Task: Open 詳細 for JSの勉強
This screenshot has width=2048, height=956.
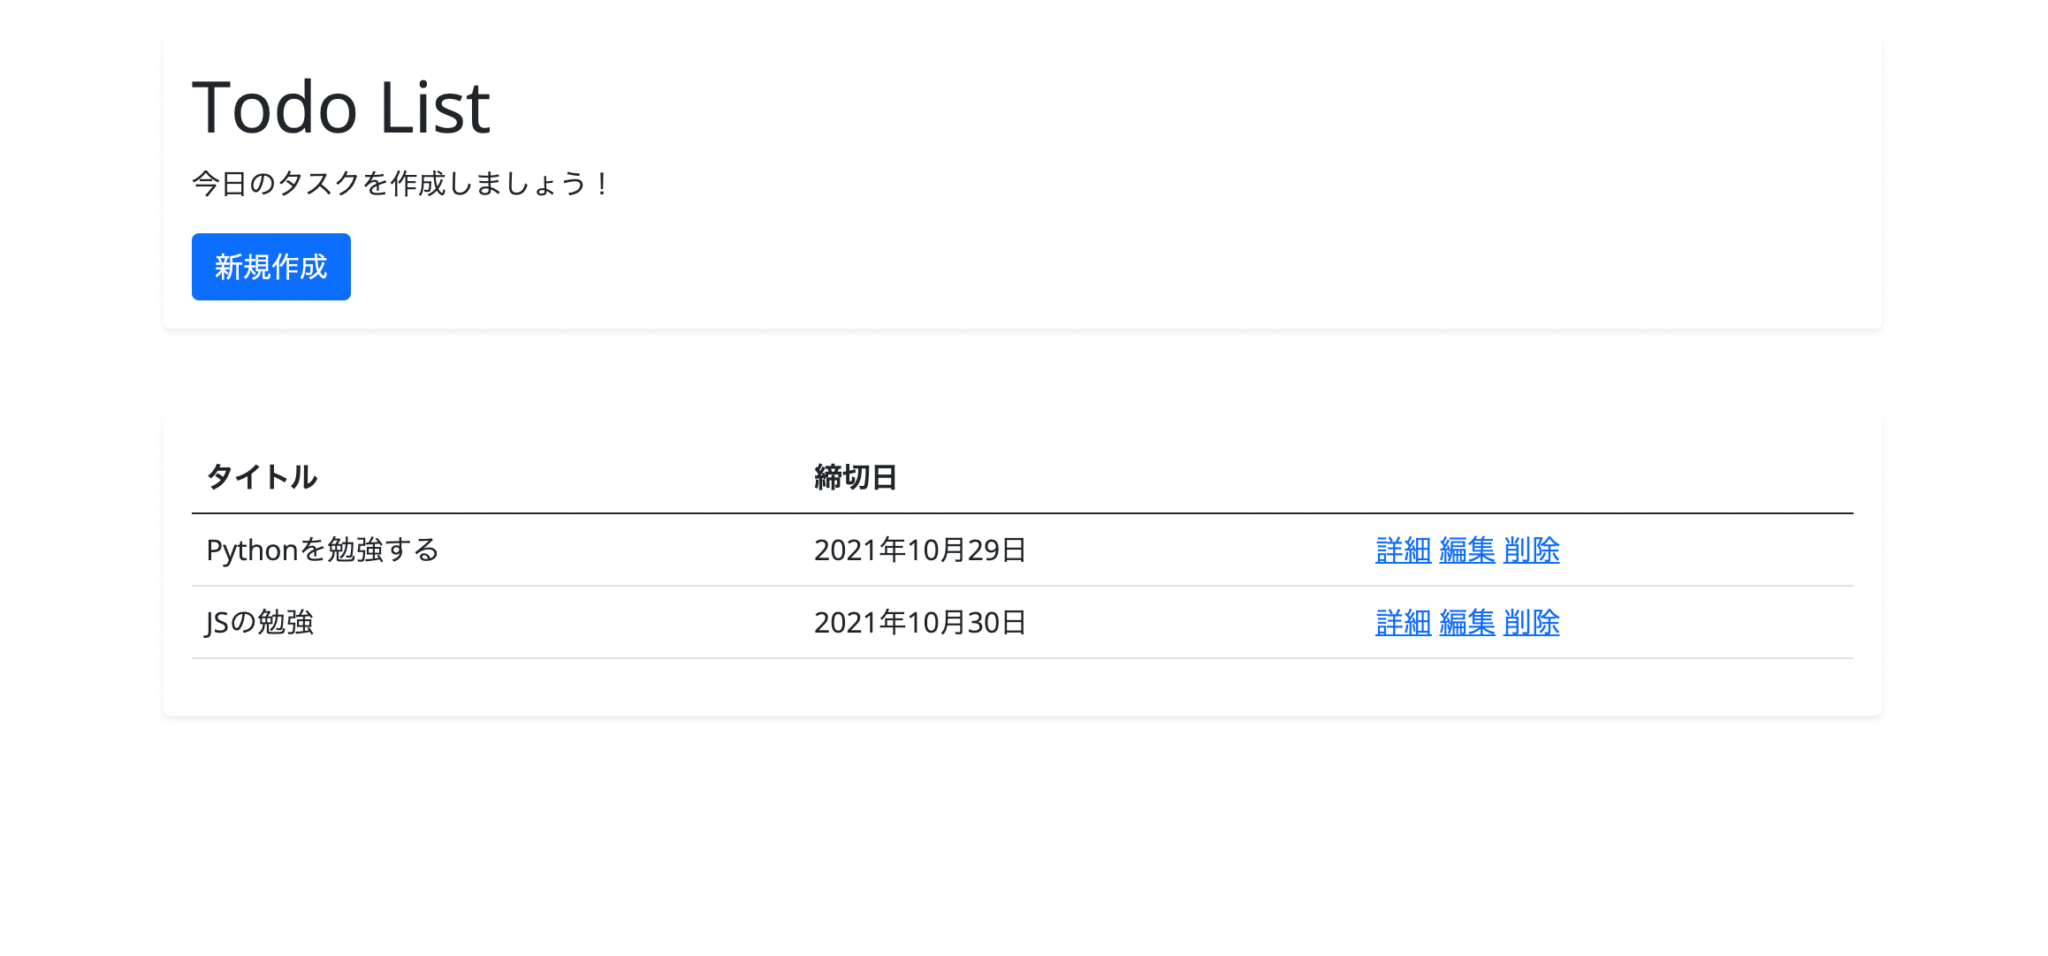Action: point(1402,621)
